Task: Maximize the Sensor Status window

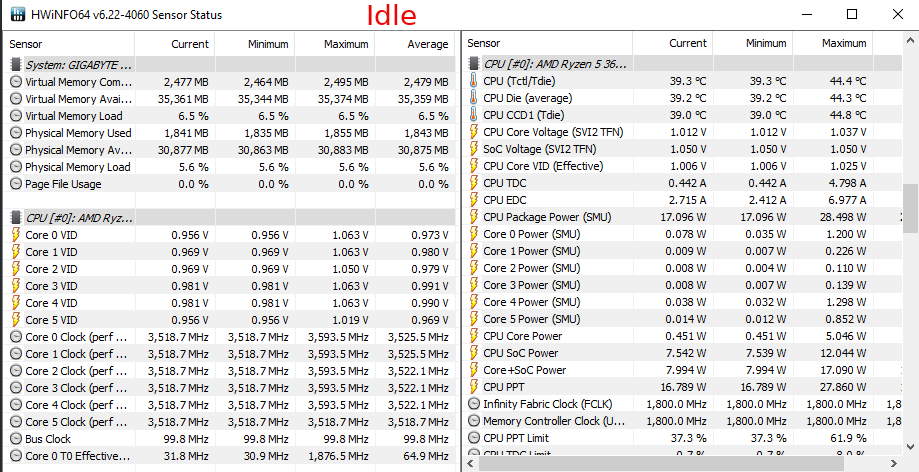Action: pyautogui.click(x=852, y=14)
